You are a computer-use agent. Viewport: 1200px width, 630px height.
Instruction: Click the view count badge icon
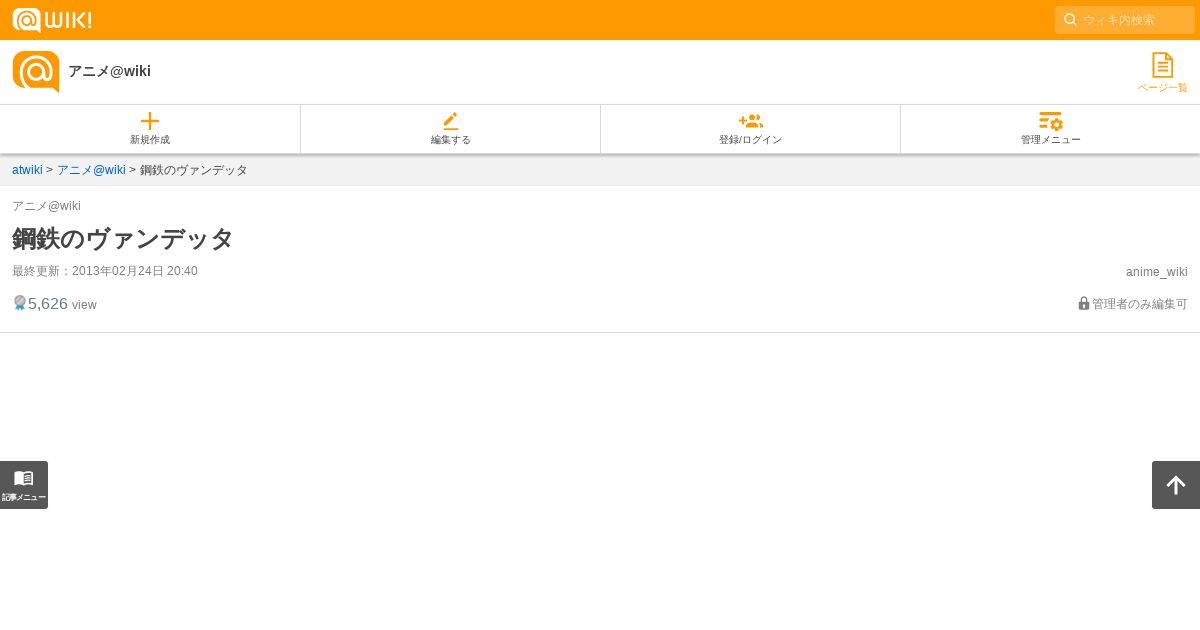click(x=19, y=303)
